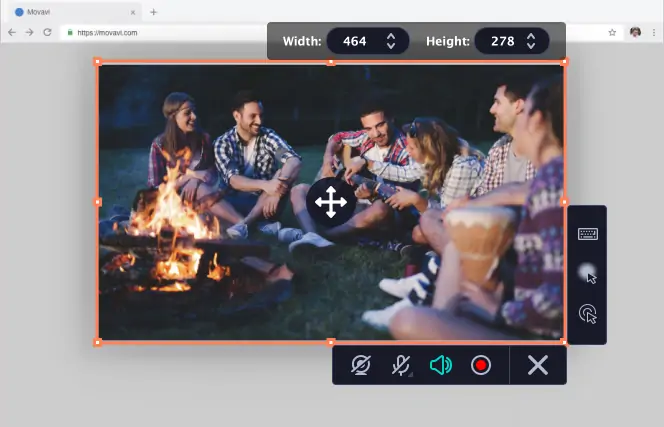Toggle the webcam capture icon
The width and height of the screenshot is (664, 427).
[361, 365]
